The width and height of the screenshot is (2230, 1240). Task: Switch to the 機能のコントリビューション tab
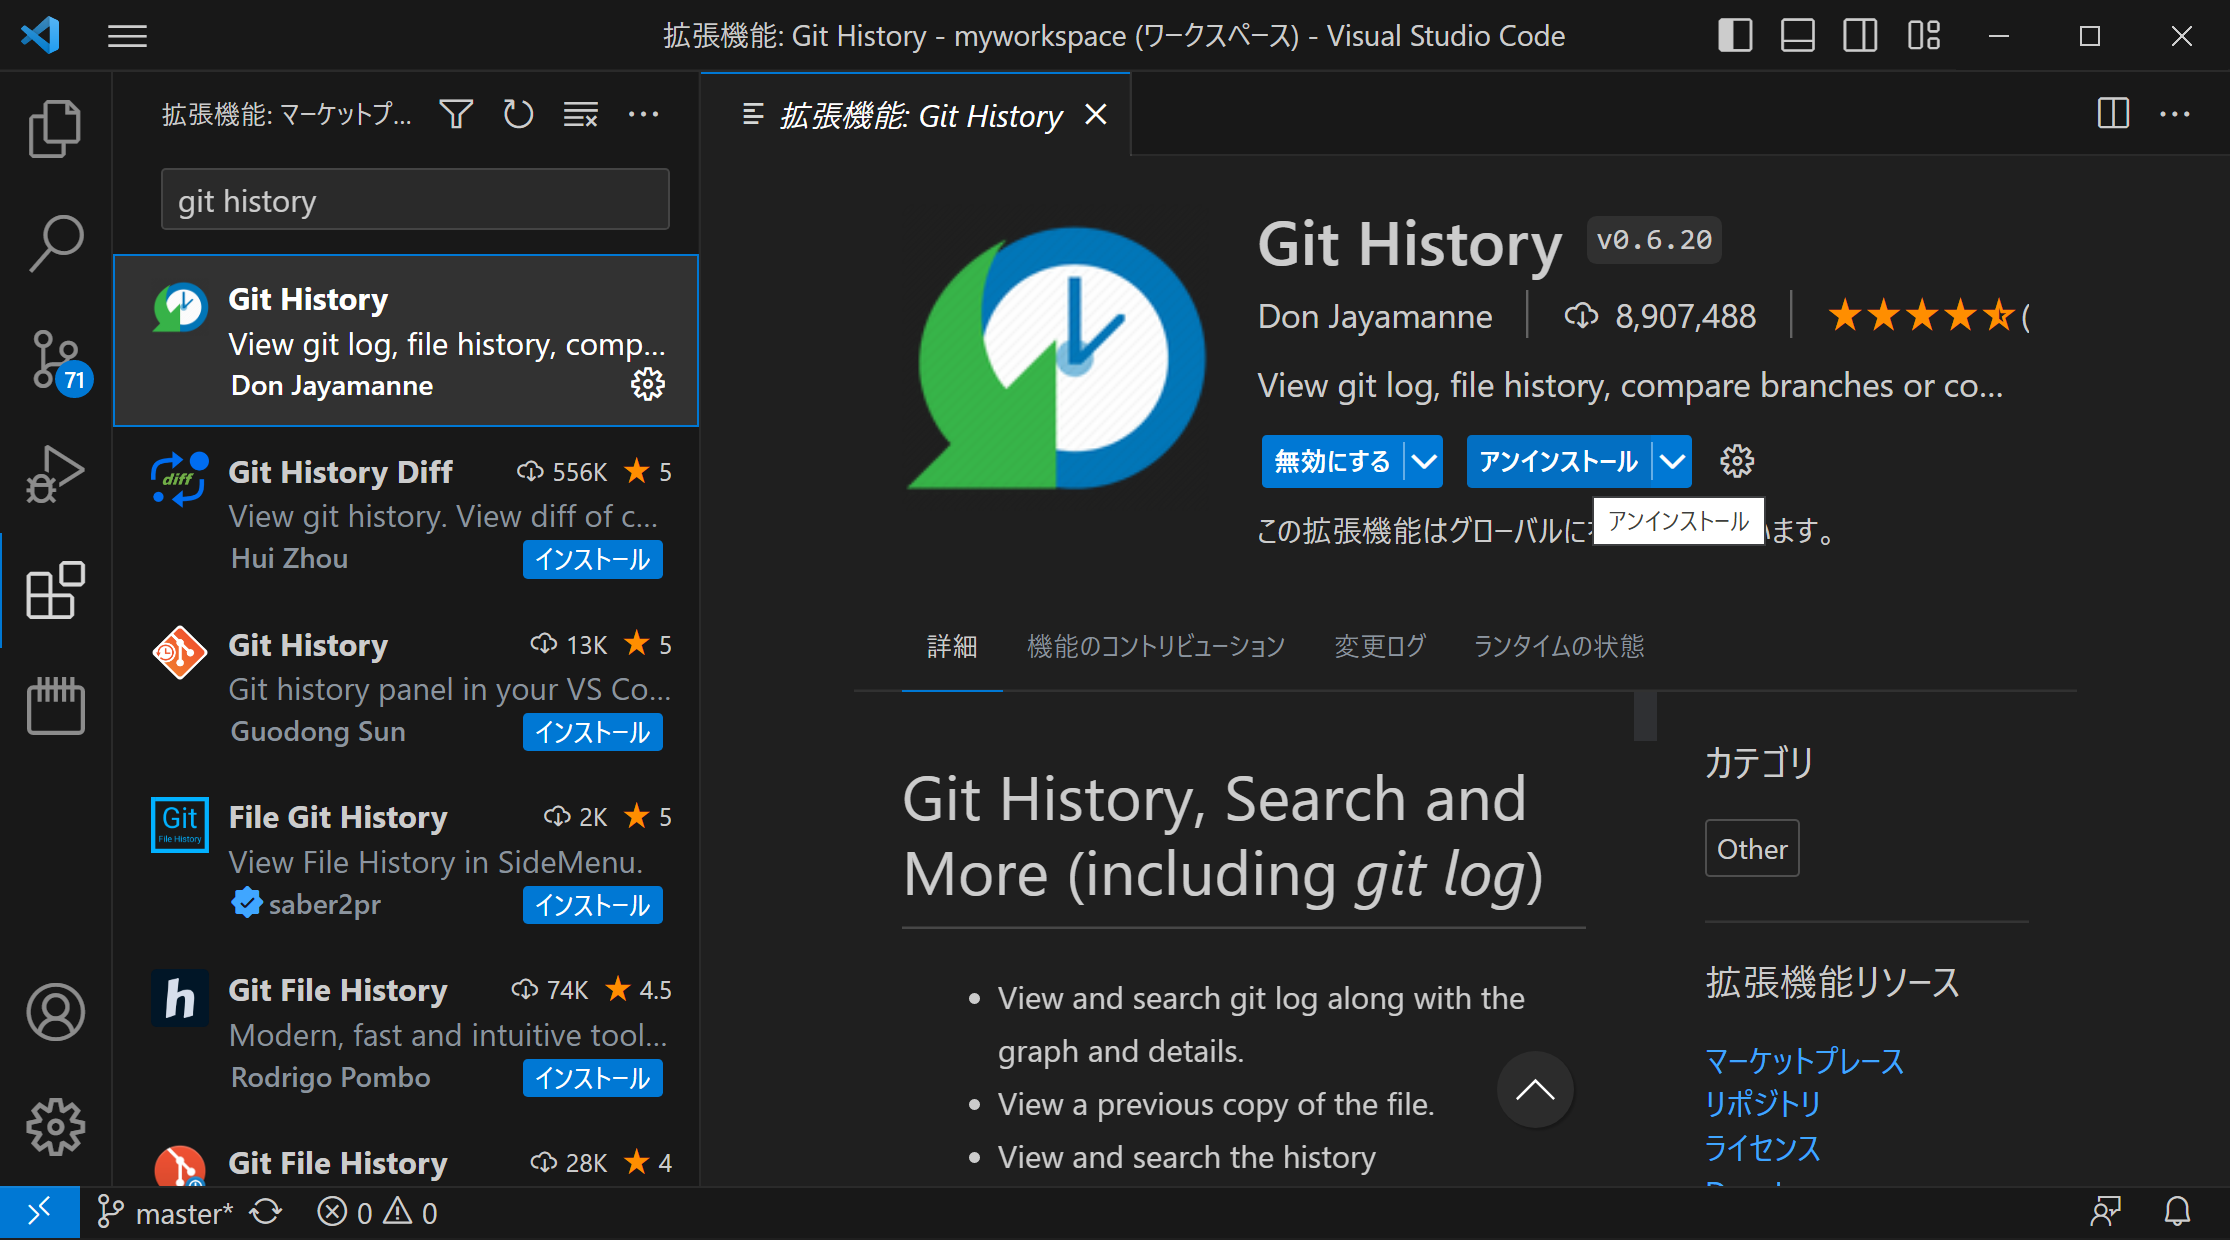pyautogui.click(x=1156, y=647)
